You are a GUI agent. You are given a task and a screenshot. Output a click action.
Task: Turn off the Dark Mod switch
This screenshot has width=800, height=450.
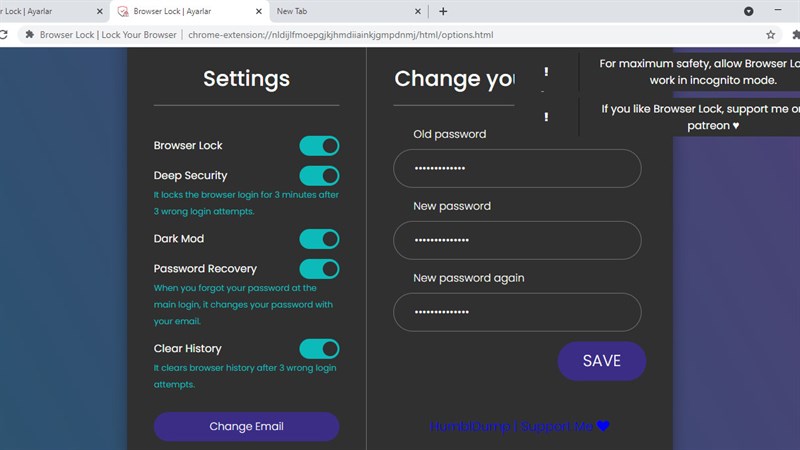click(319, 239)
